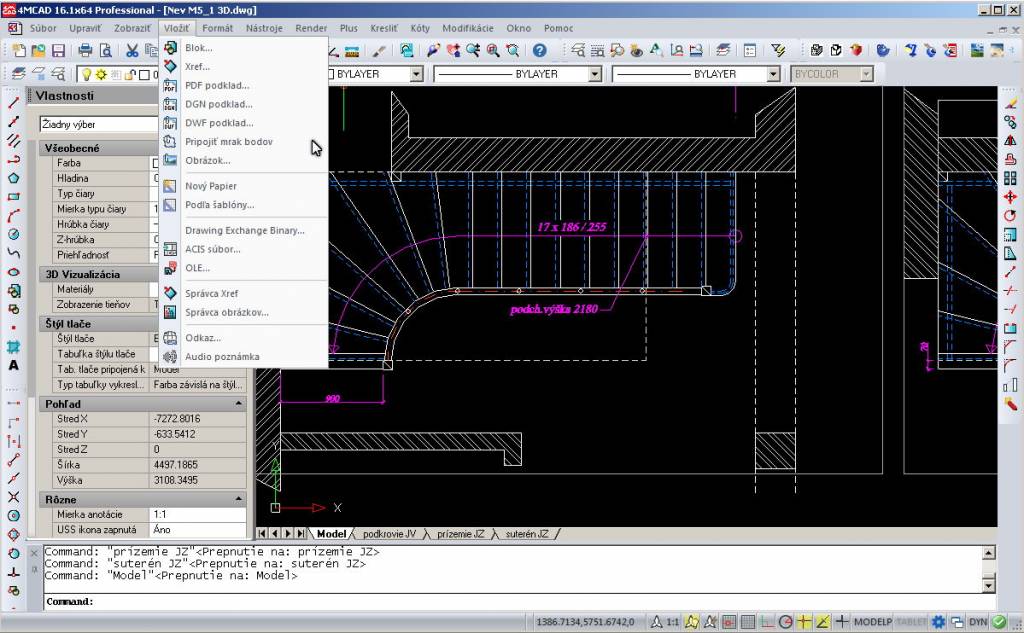Click the properties panel list icon

click(750, 50)
